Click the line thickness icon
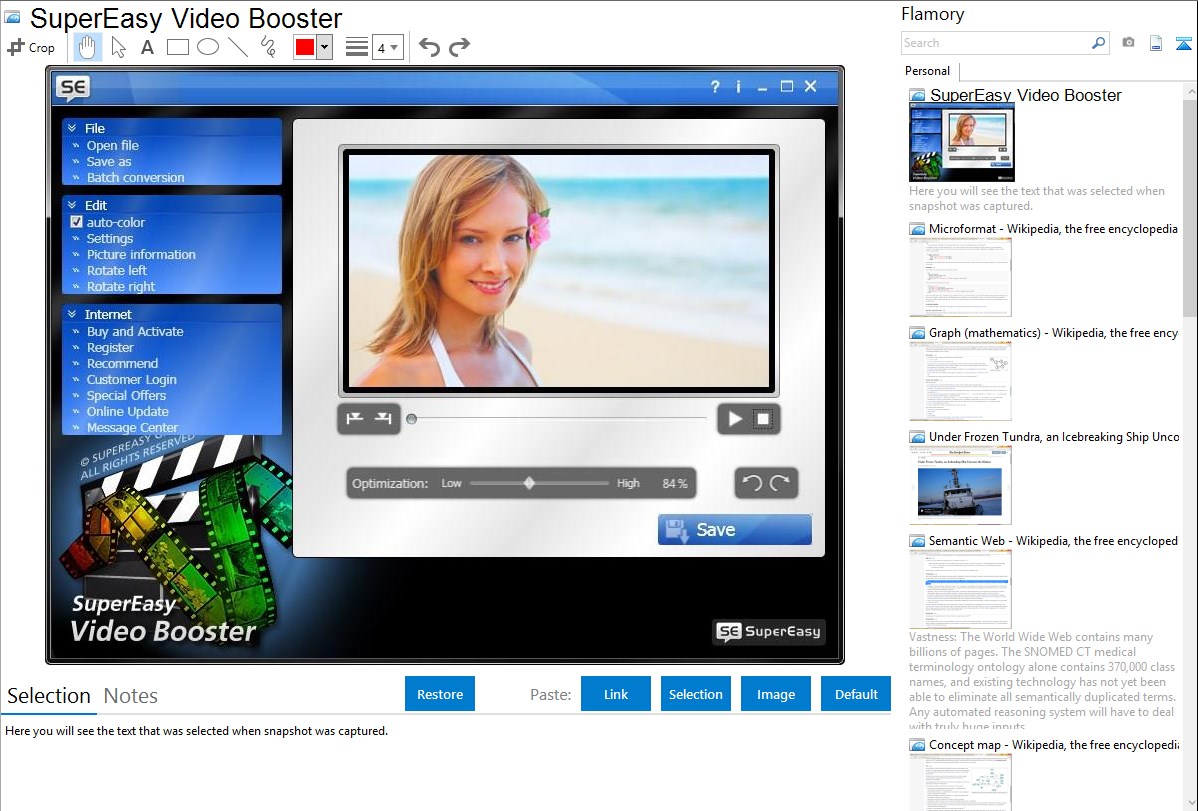The width and height of the screenshot is (1198, 811). (356, 47)
